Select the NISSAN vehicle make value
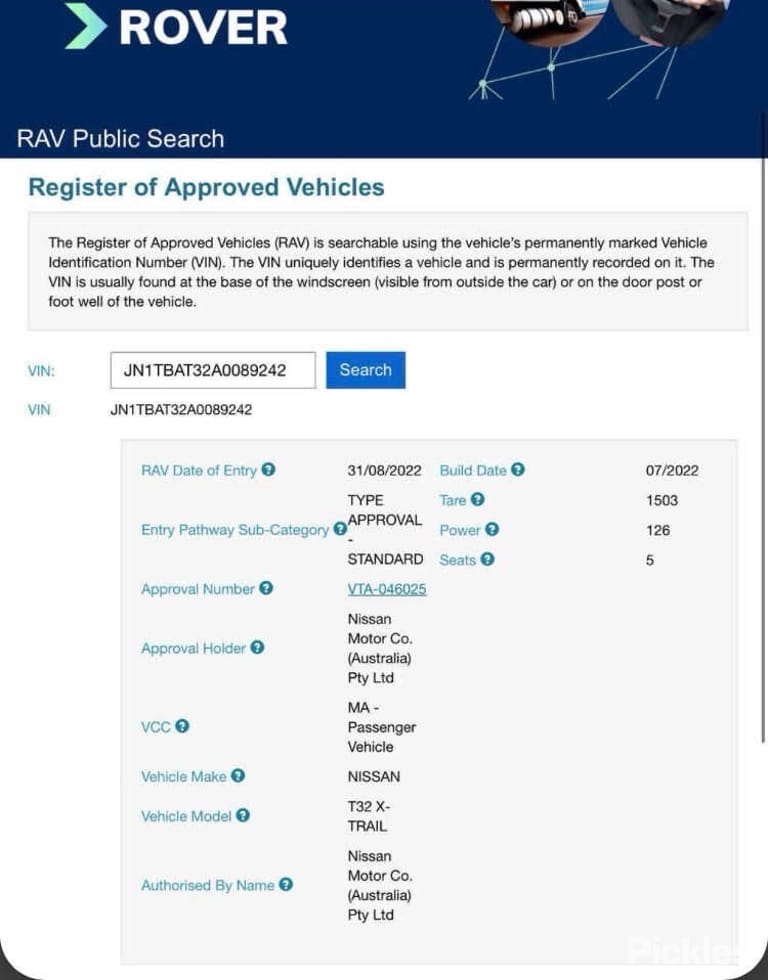The height and width of the screenshot is (980, 768). [374, 776]
